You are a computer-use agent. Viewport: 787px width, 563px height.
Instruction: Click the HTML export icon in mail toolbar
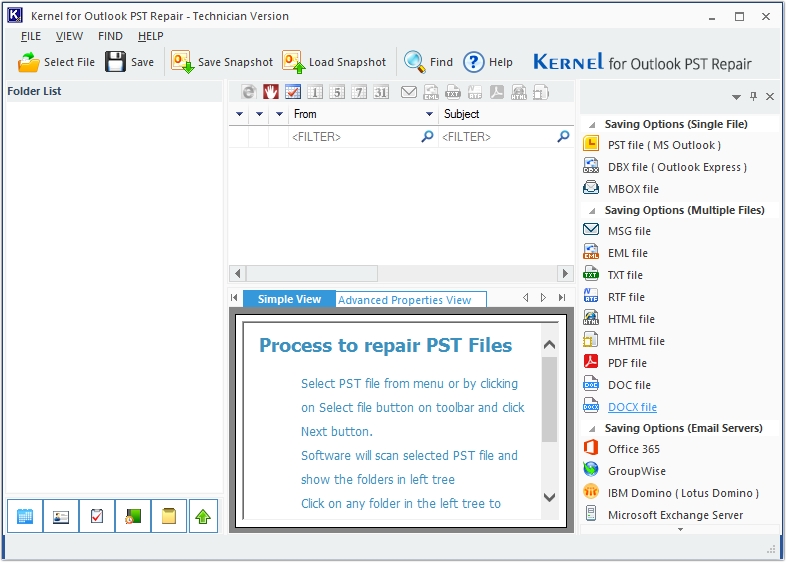tap(518, 92)
